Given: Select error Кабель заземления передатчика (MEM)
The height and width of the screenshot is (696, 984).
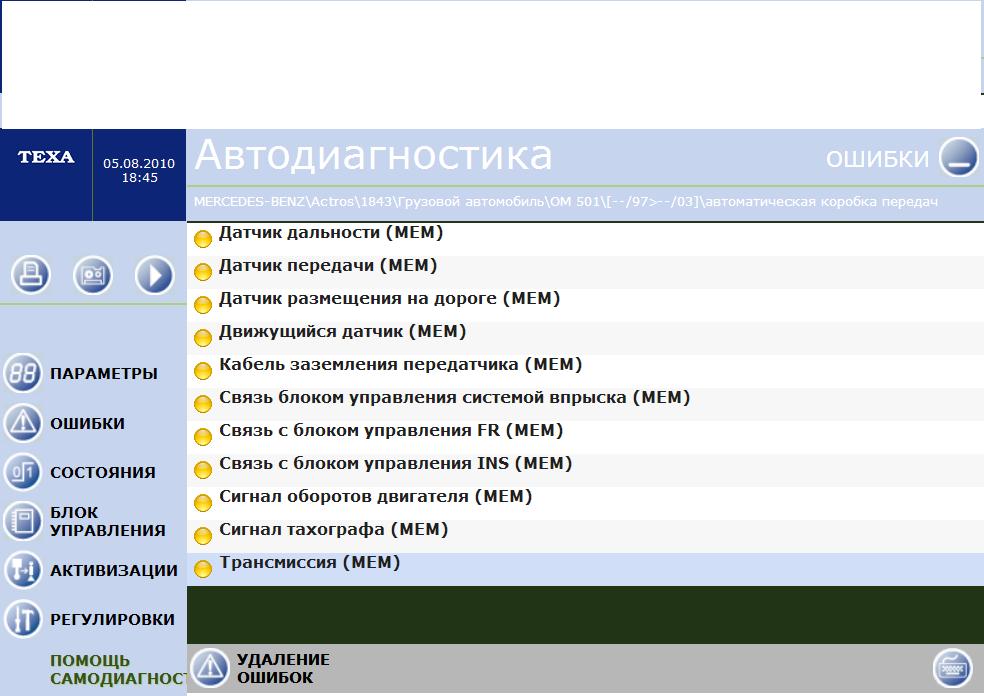Looking at the screenshot, I should click(585, 371).
